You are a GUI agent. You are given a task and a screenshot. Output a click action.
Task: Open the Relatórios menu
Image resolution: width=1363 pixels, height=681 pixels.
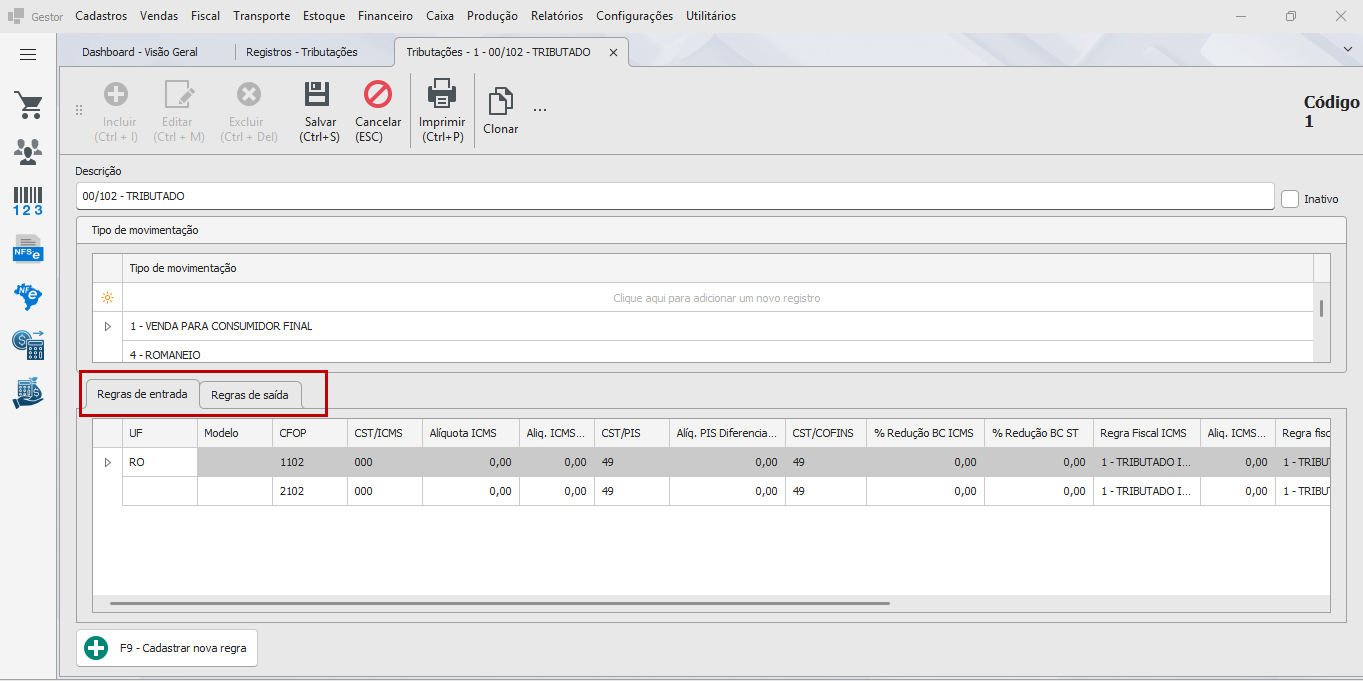point(557,16)
